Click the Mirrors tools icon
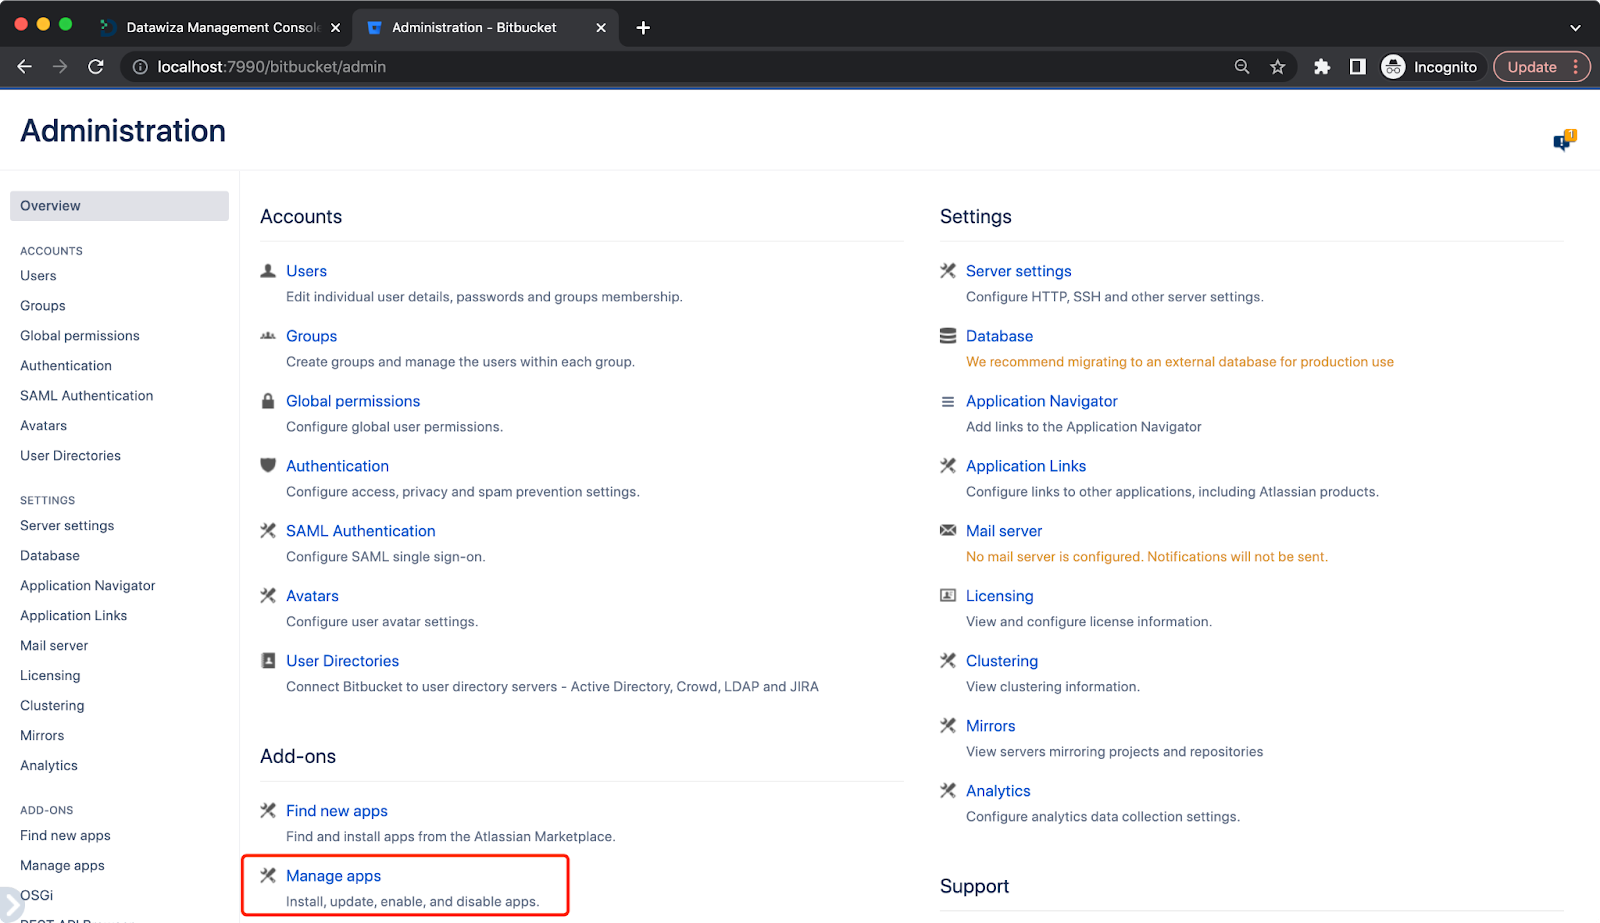The height and width of the screenshot is (923, 1600). click(x=948, y=726)
